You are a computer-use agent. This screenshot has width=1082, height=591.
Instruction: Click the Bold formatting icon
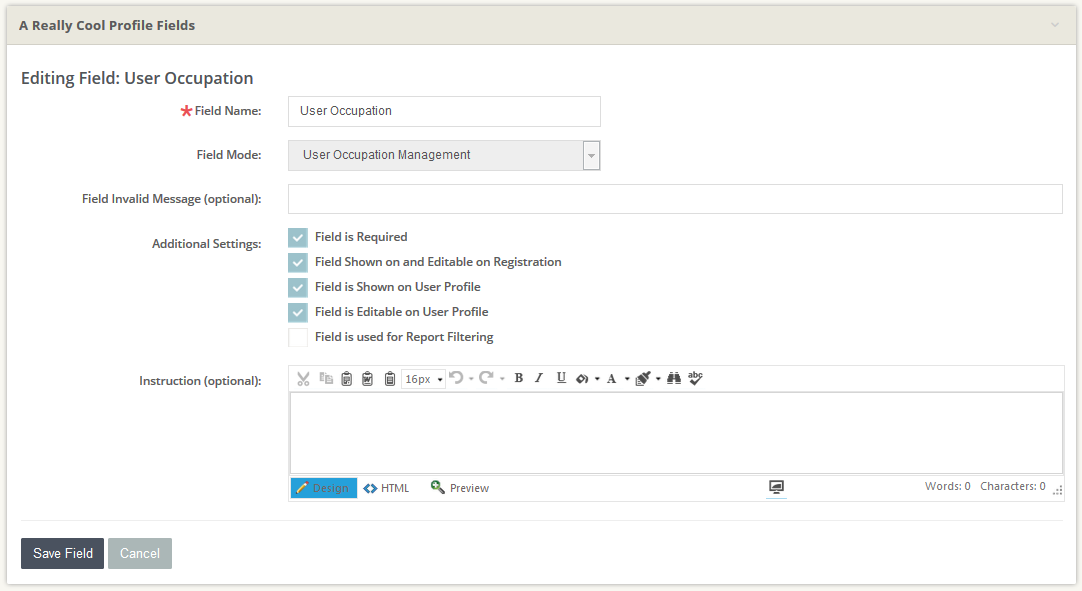pos(518,378)
